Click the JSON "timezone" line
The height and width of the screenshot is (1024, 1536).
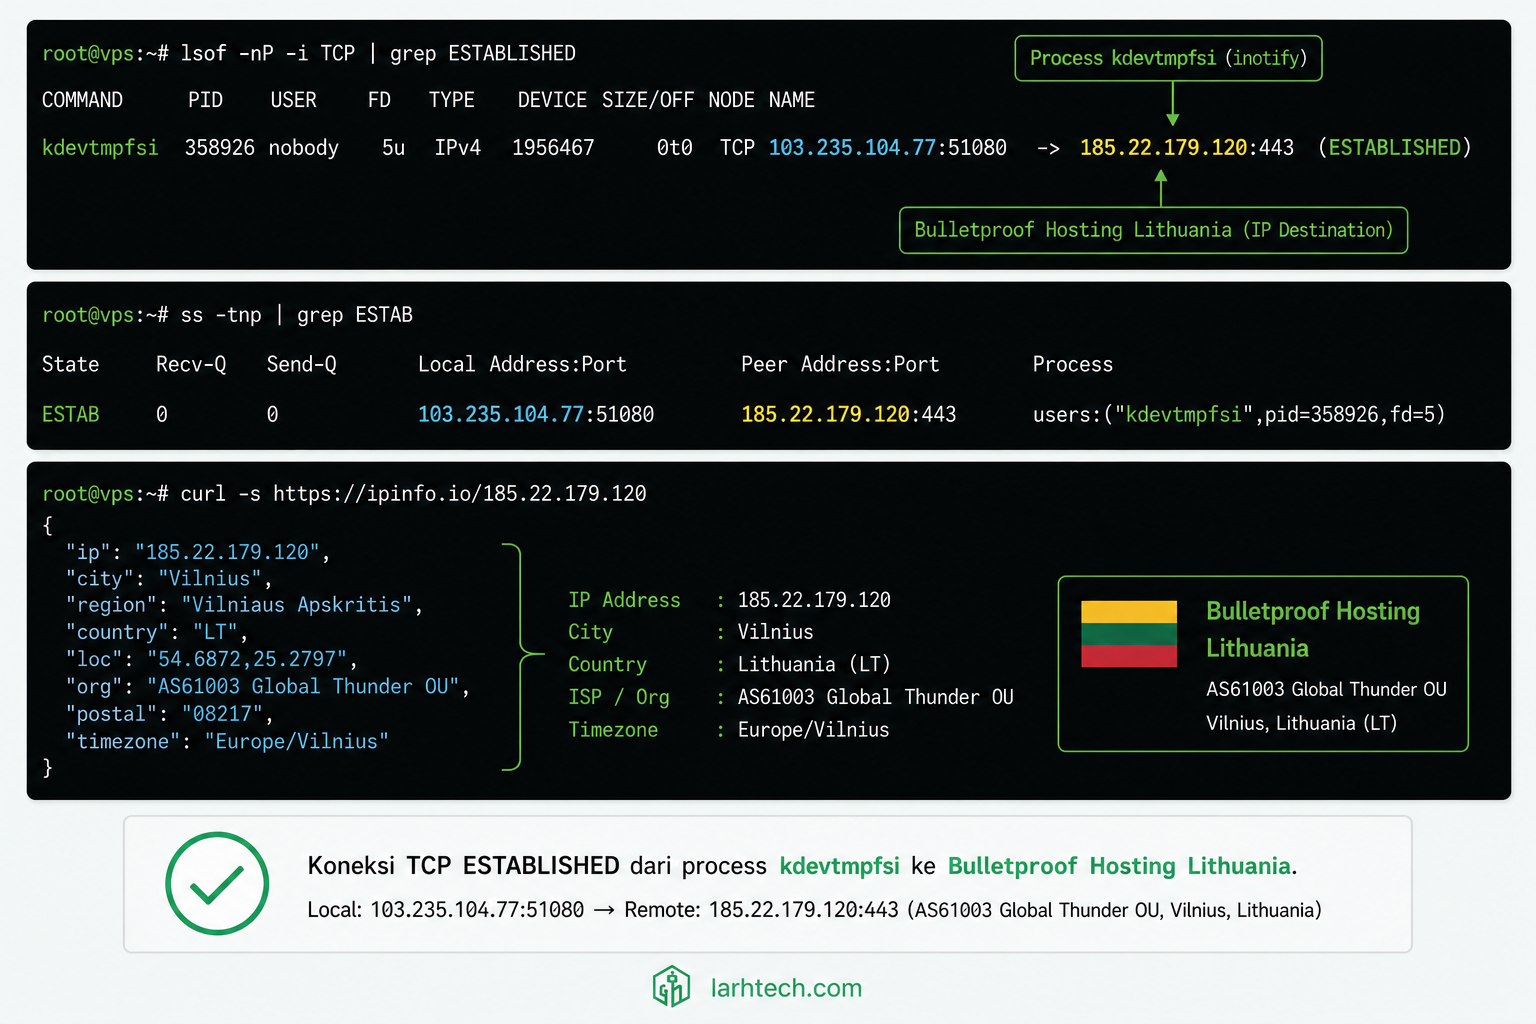227,741
